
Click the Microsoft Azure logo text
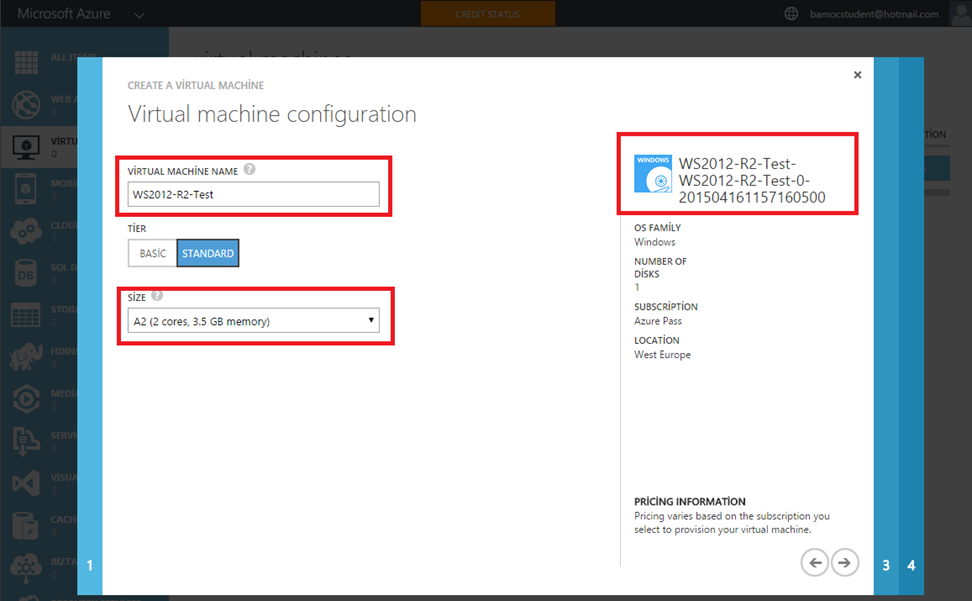tap(64, 14)
